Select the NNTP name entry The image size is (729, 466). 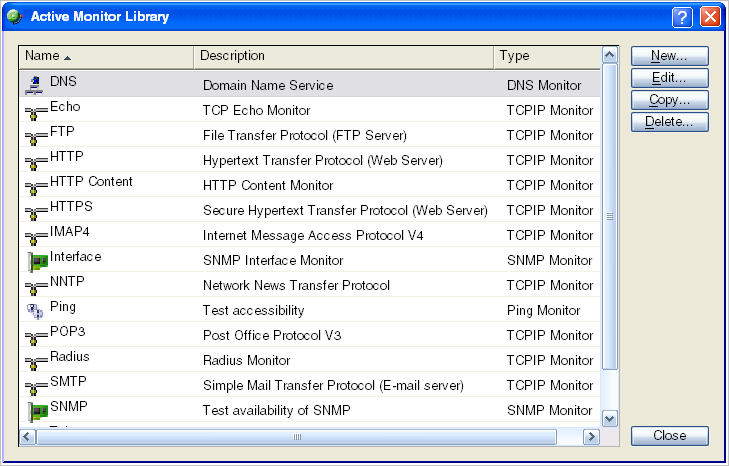point(67,282)
